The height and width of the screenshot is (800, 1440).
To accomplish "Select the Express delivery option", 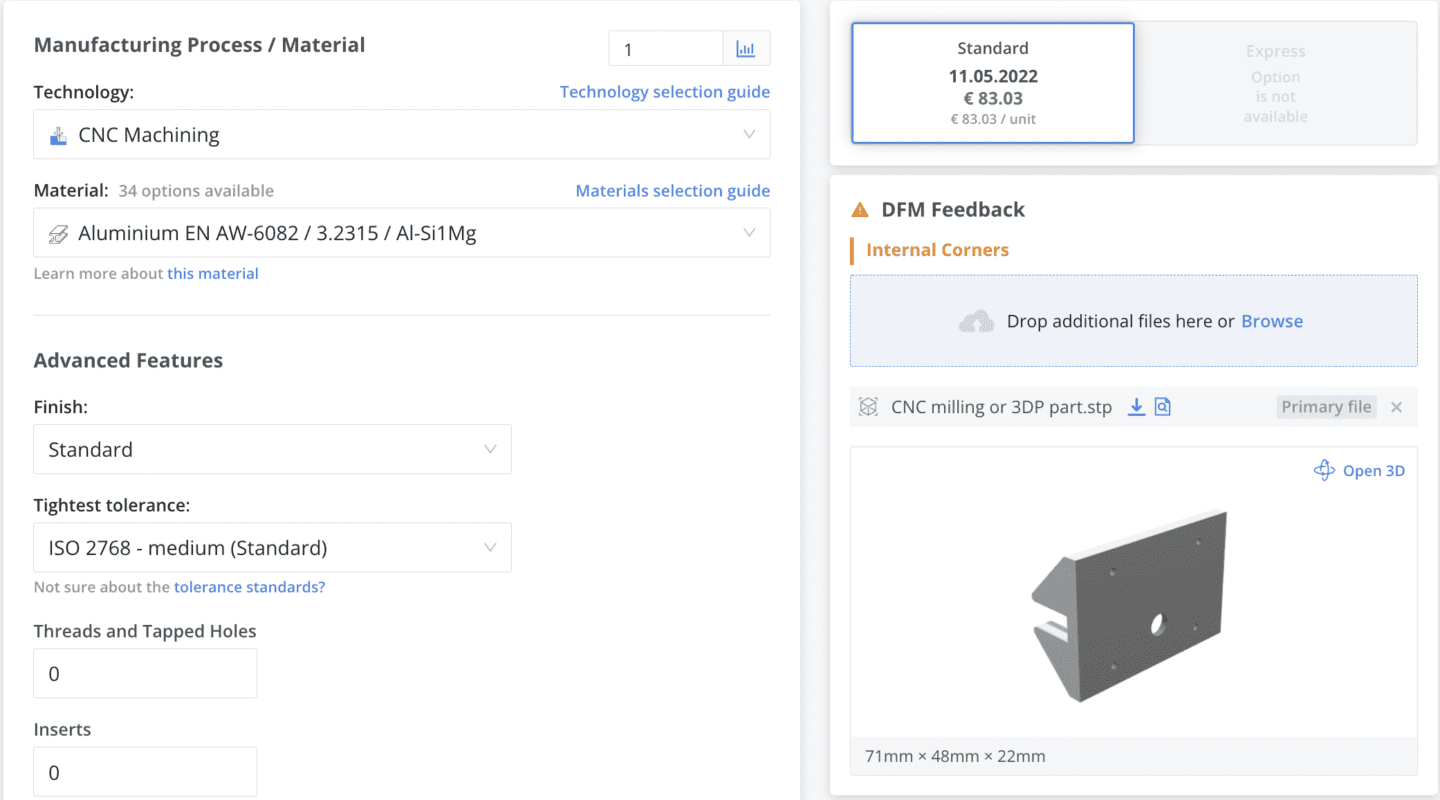I will pyautogui.click(x=1275, y=83).
